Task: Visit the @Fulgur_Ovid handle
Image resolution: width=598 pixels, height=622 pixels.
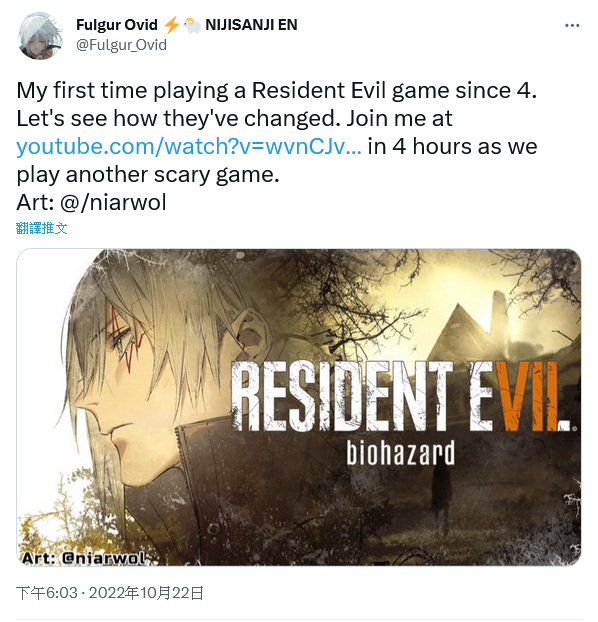Action: click(121, 45)
